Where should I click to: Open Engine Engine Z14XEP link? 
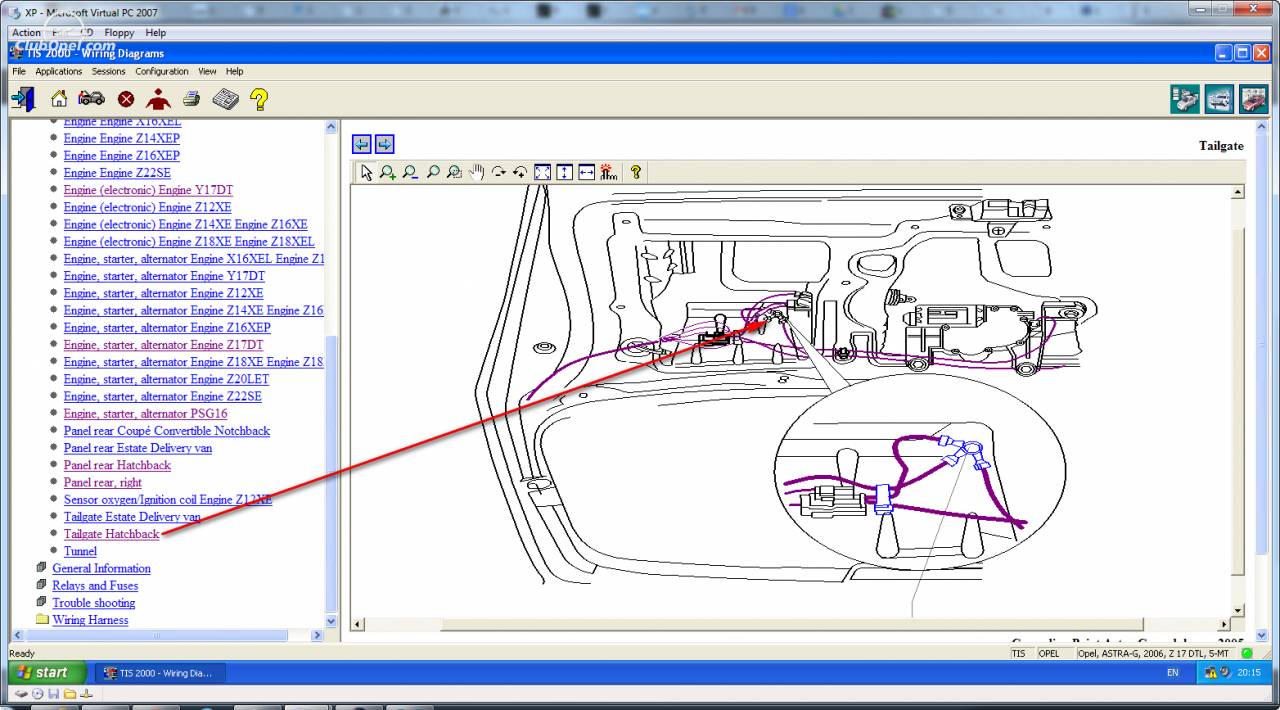coord(121,139)
